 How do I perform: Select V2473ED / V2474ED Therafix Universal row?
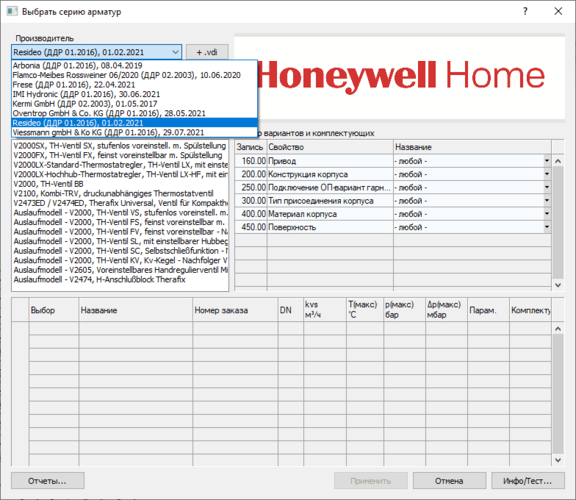coord(120,203)
